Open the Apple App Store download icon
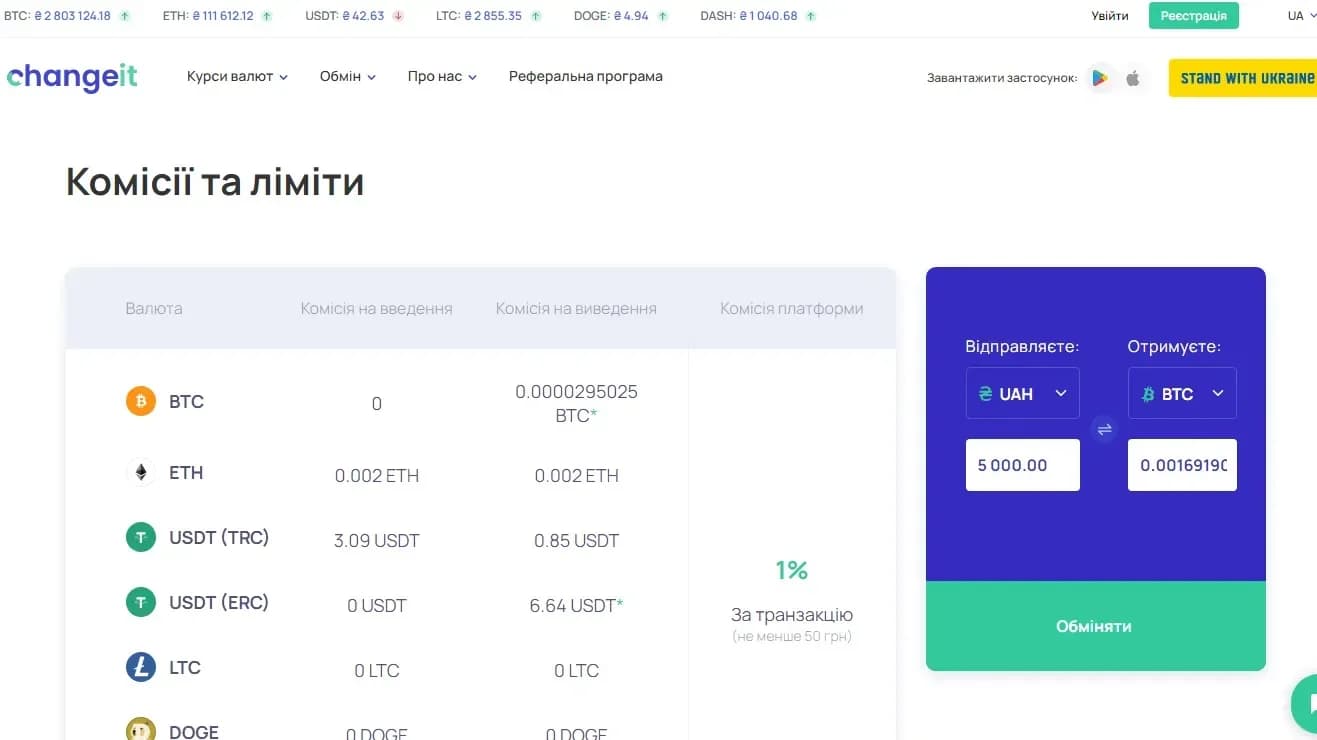 point(1133,78)
